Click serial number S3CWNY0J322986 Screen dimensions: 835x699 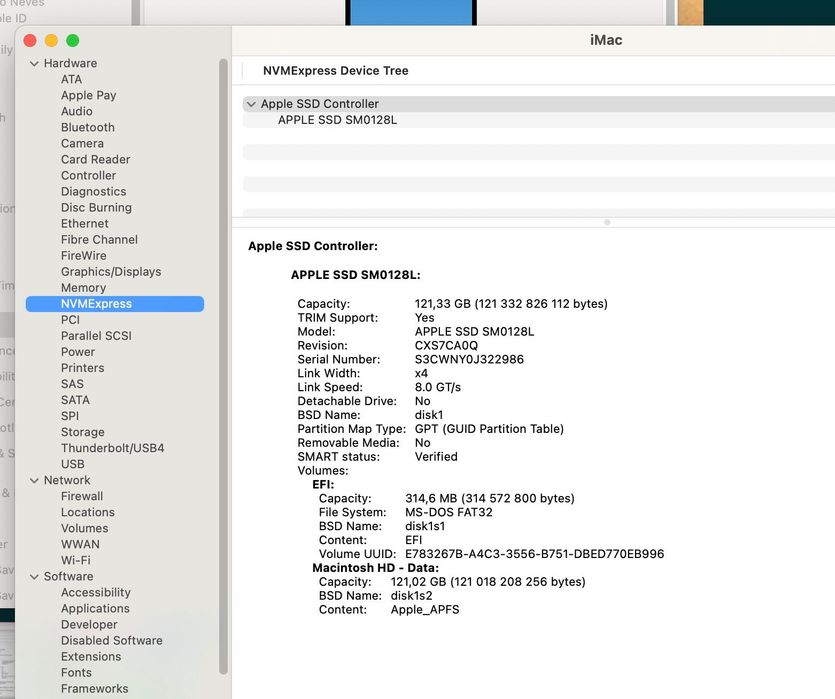click(x=469, y=359)
